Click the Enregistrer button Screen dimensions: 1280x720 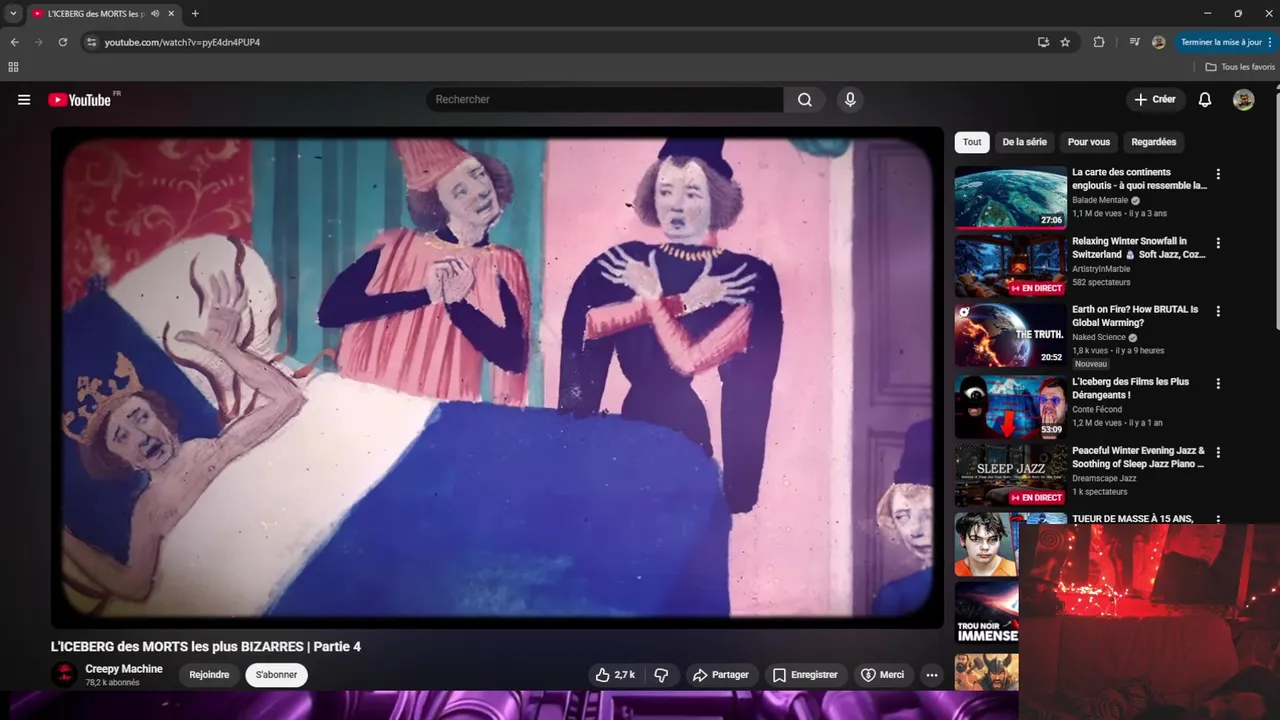(805, 675)
